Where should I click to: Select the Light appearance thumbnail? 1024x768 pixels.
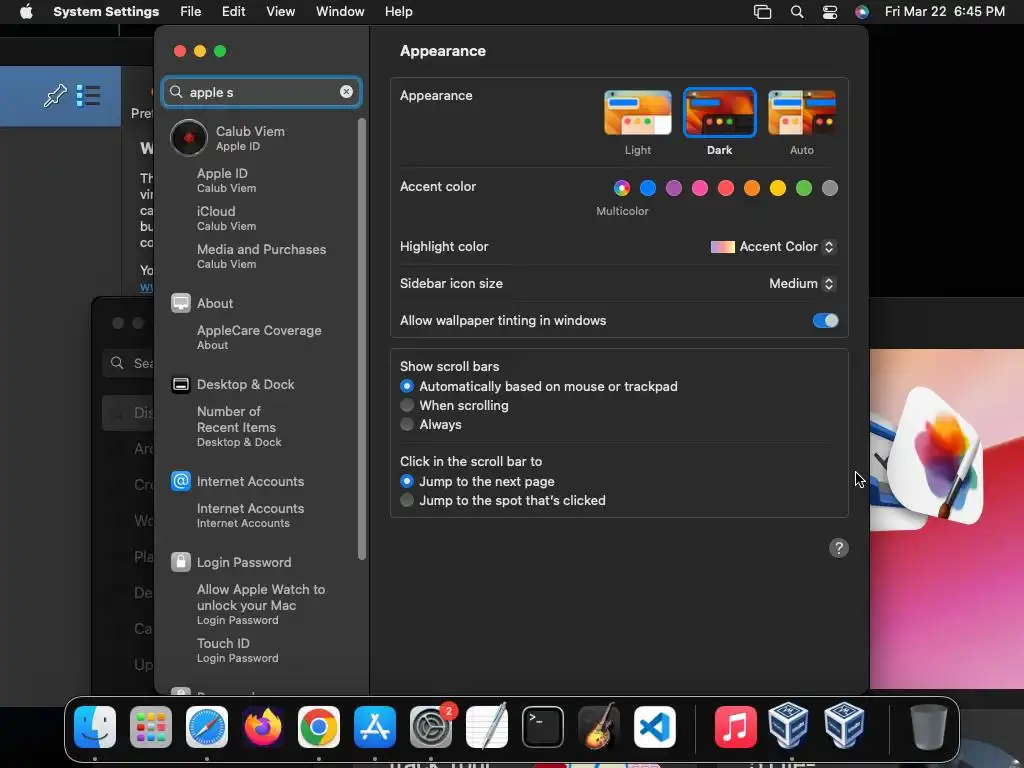click(x=637, y=112)
